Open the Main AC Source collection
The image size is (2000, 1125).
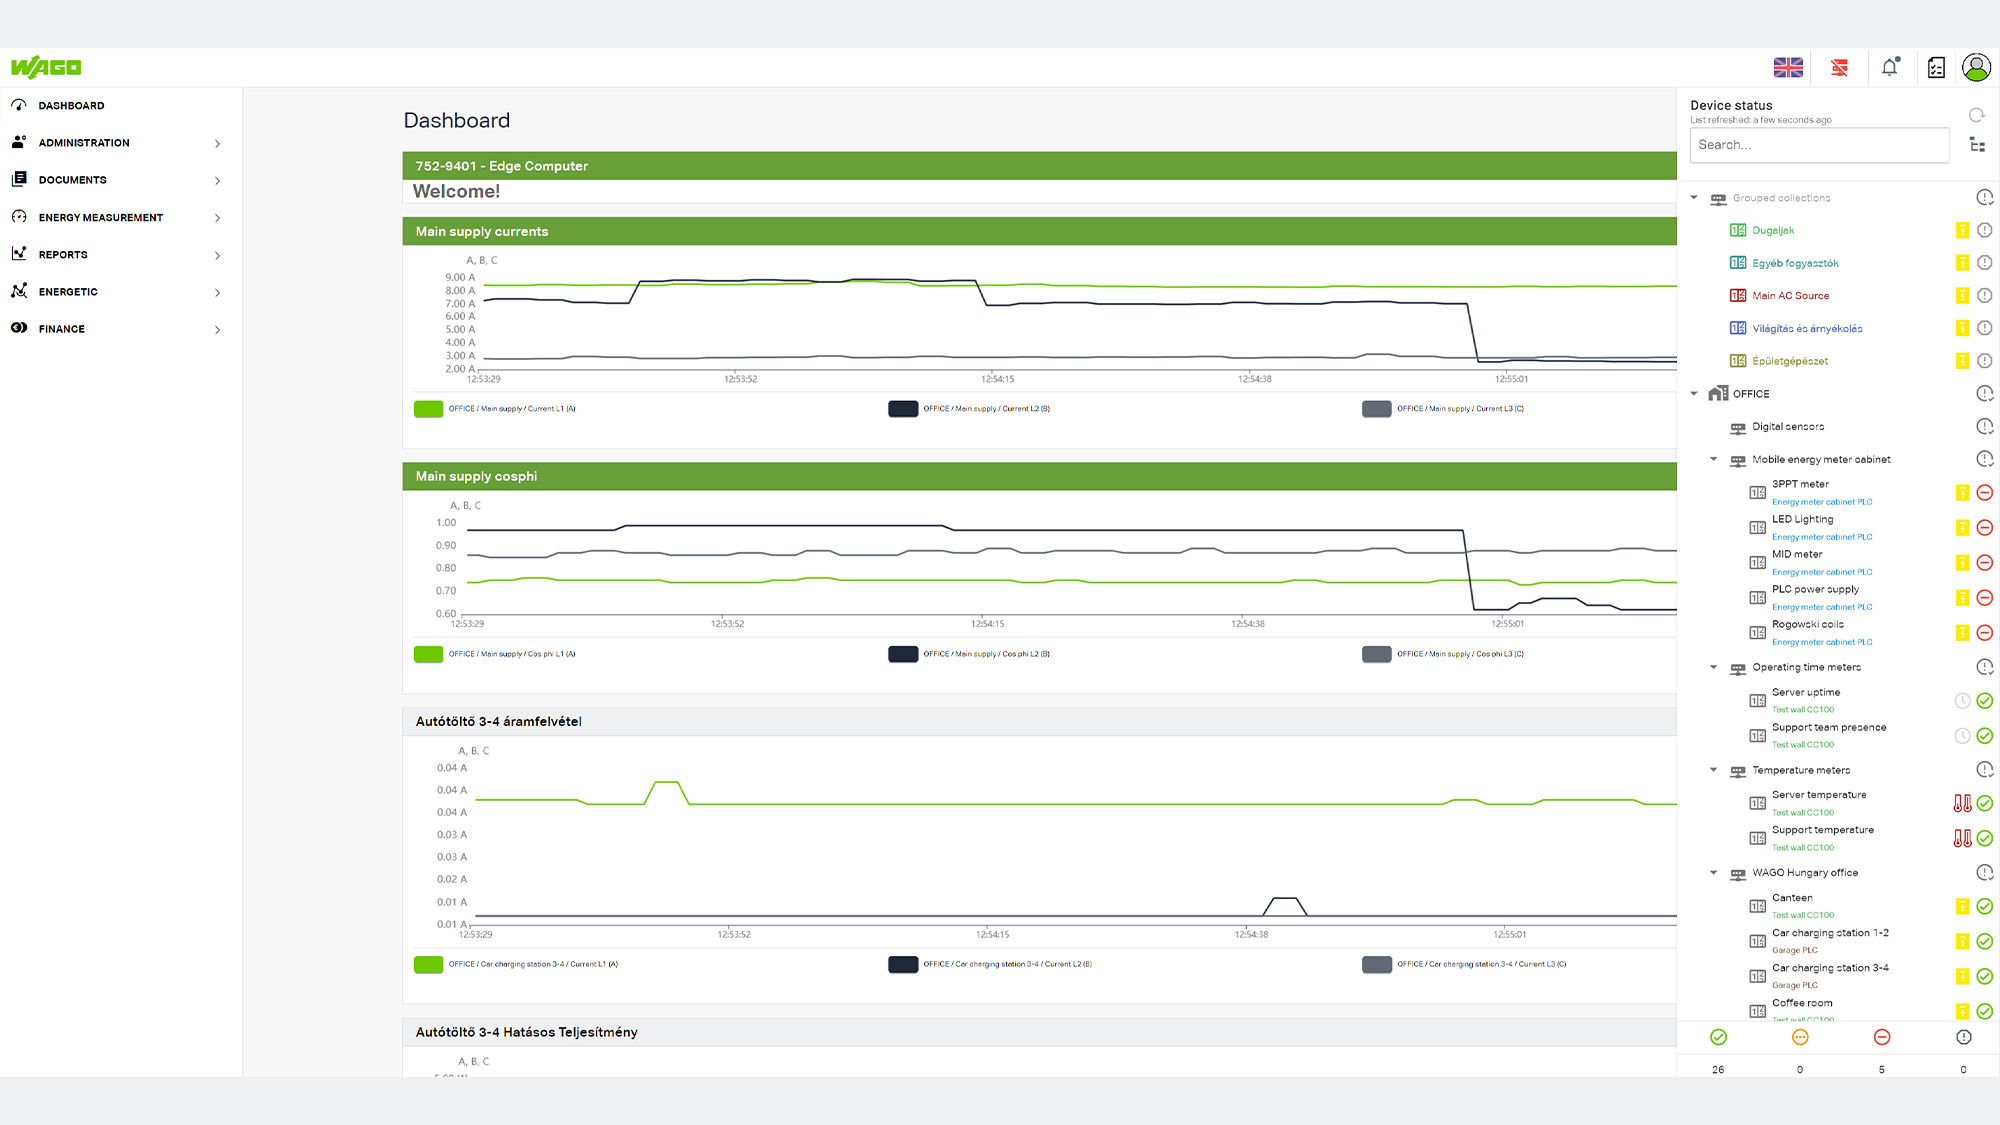tap(1790, 296)
